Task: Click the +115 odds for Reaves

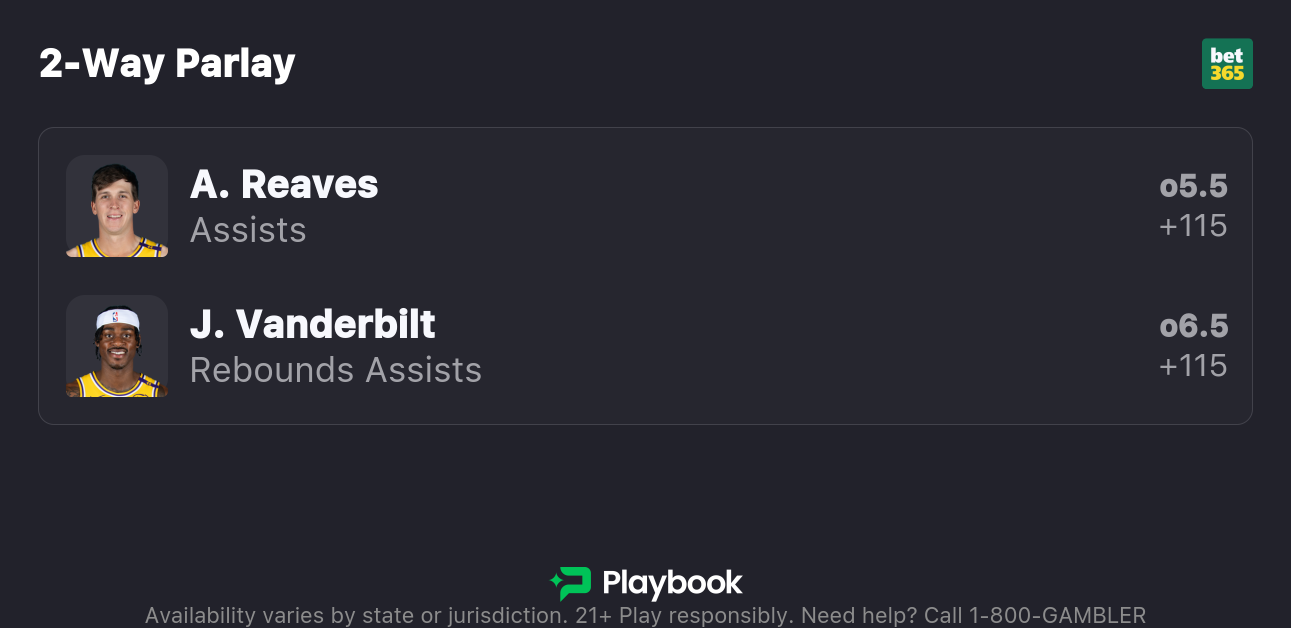Action: [1193, 227]
